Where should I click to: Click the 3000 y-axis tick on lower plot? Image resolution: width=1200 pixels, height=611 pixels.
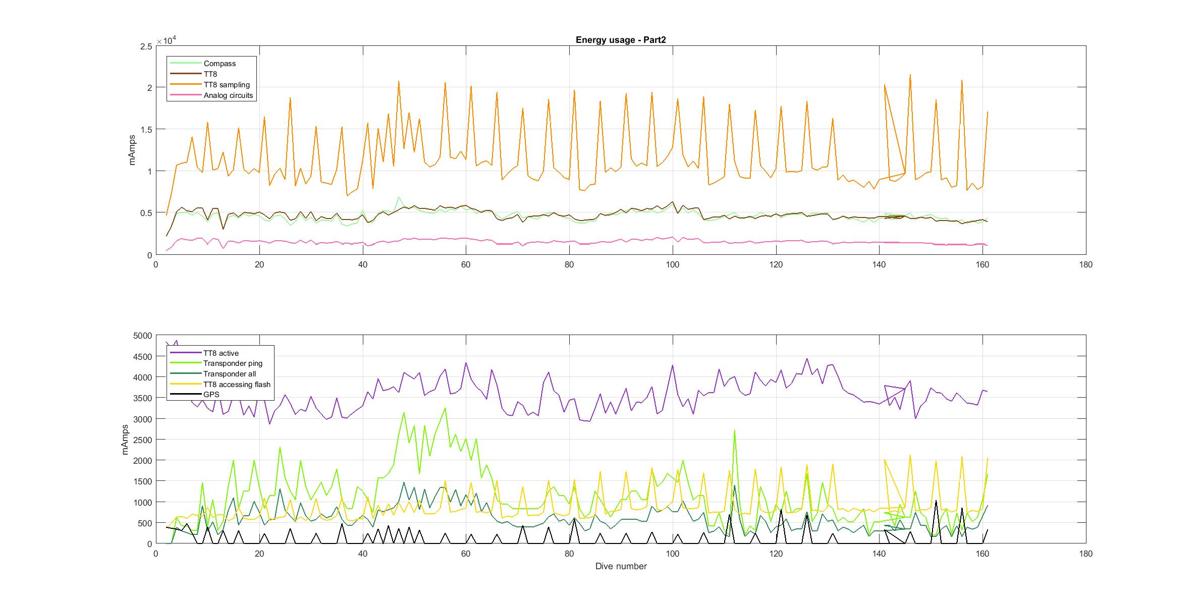click(x=141, y=419)
